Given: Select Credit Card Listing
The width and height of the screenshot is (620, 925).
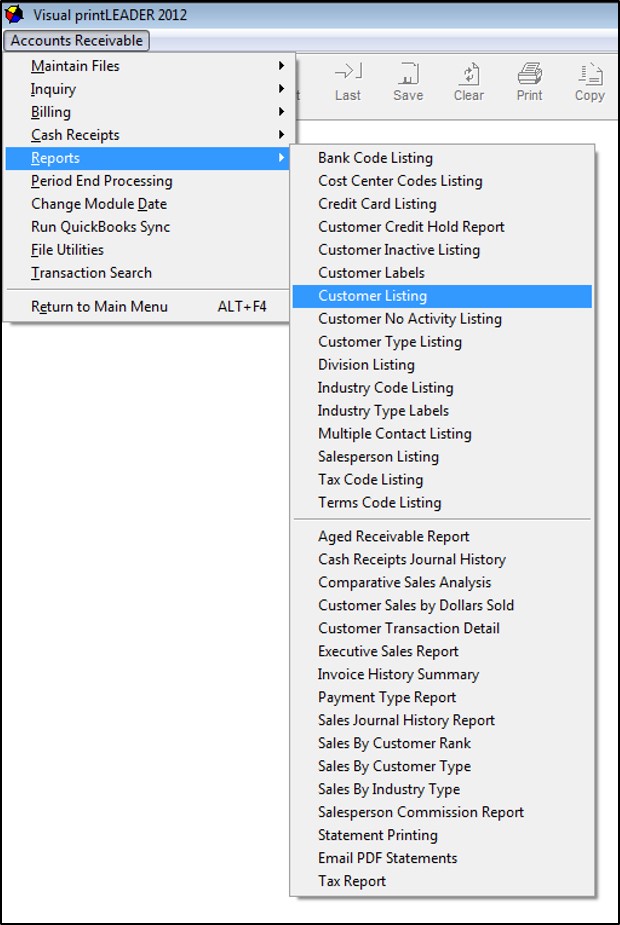Looking at the screenshot, I should (x=442, y=204).
